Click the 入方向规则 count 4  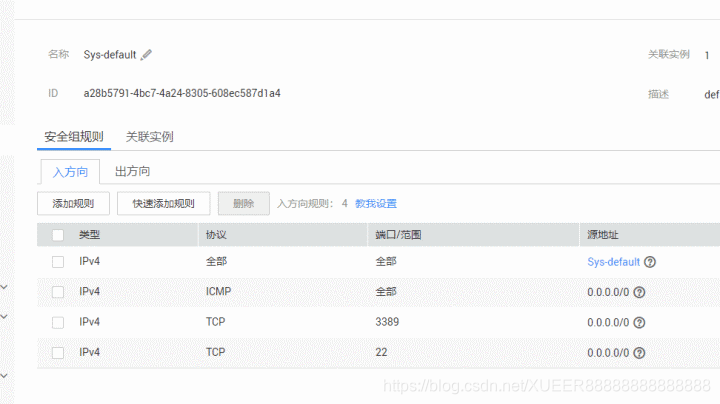[x=344, y=203]
